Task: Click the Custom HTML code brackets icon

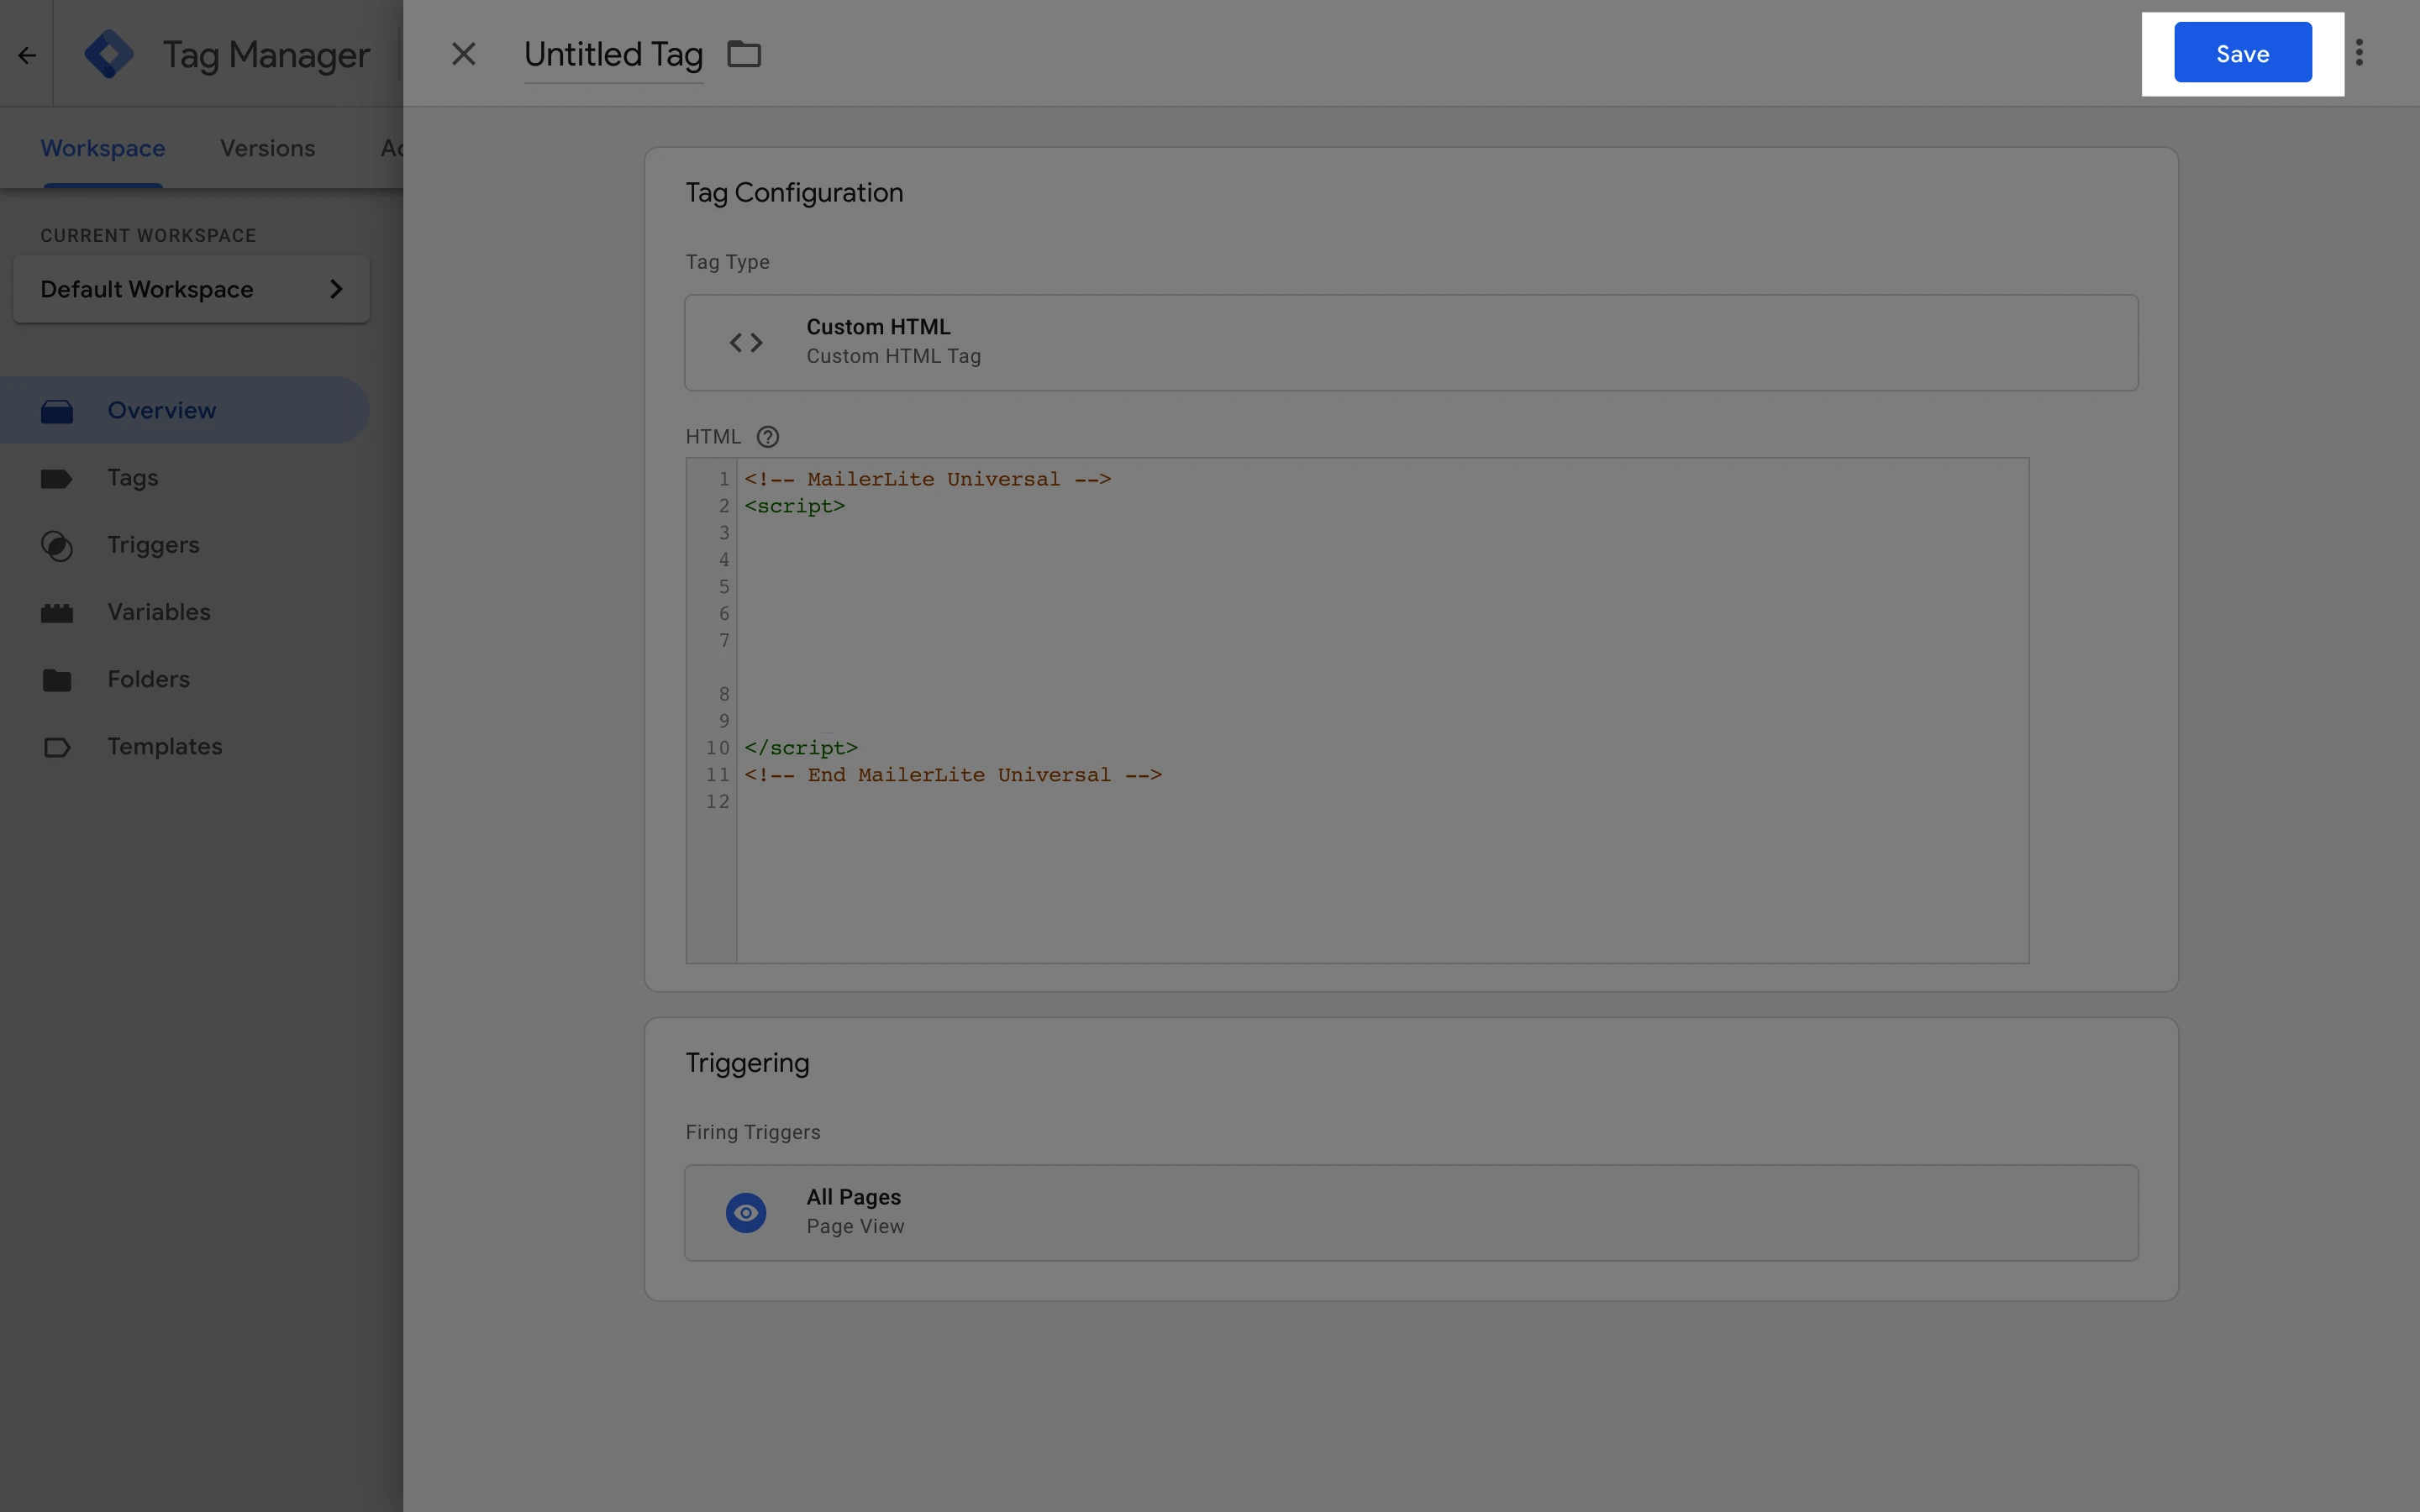Action: pos(746,343)
